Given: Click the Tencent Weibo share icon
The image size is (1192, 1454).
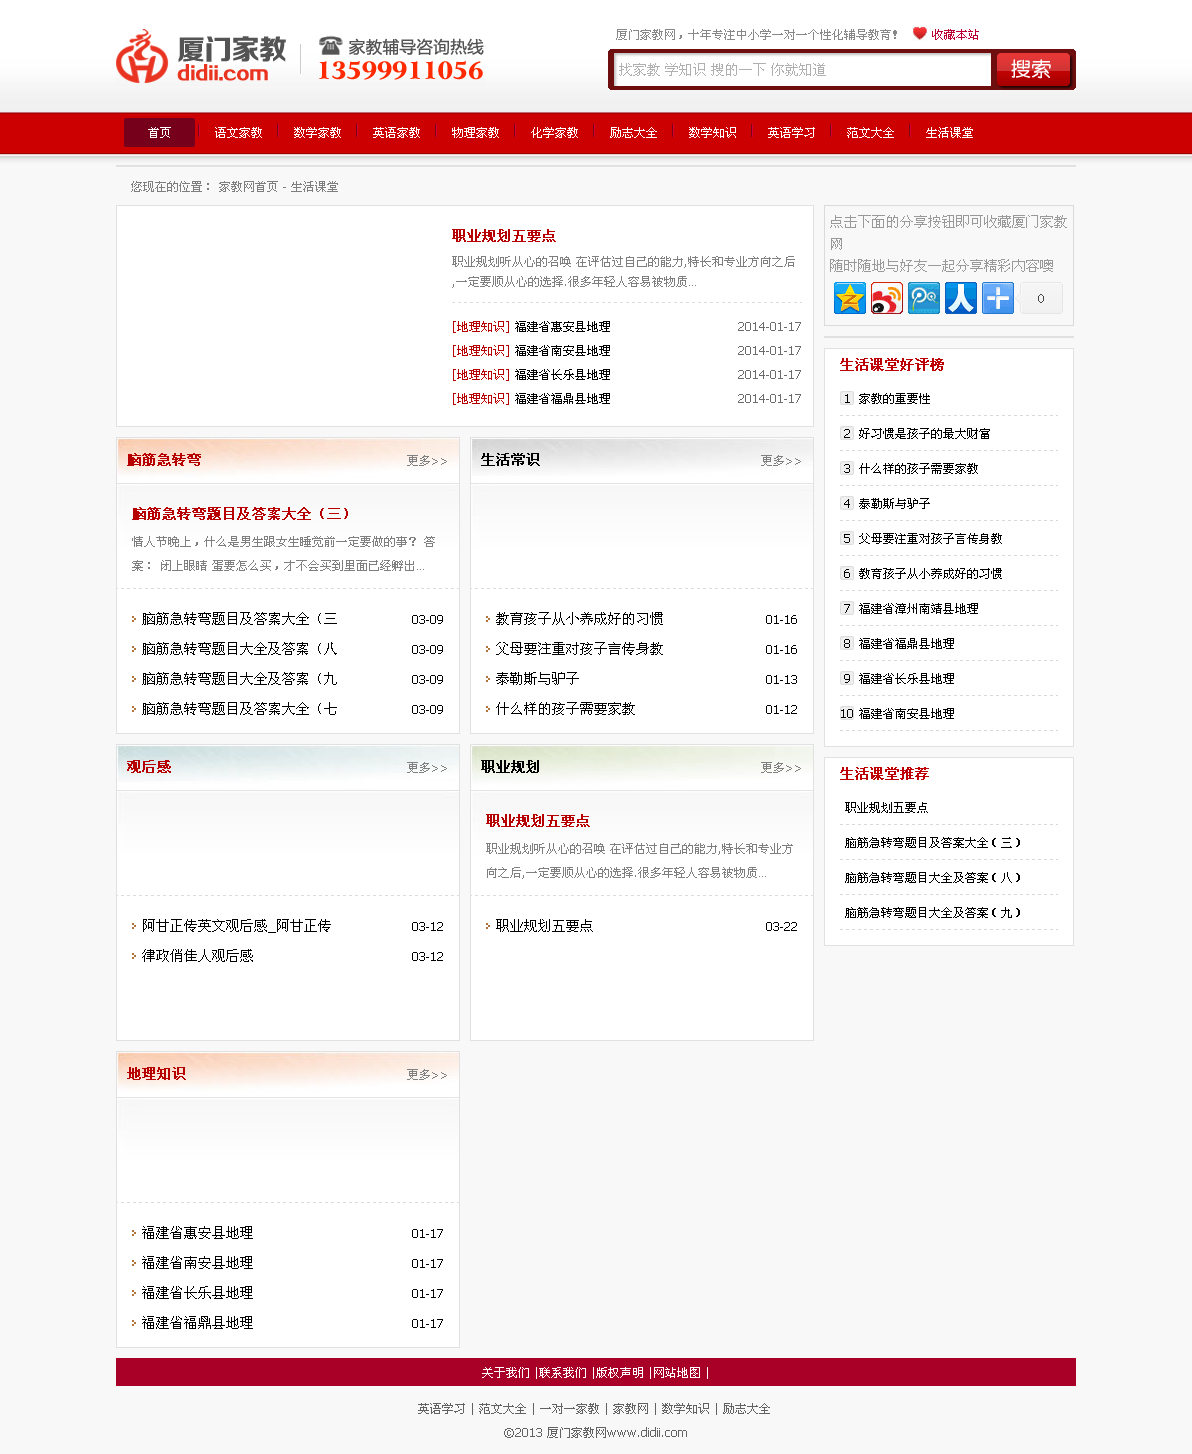Looking at the screenshot, I should point(923,298).
